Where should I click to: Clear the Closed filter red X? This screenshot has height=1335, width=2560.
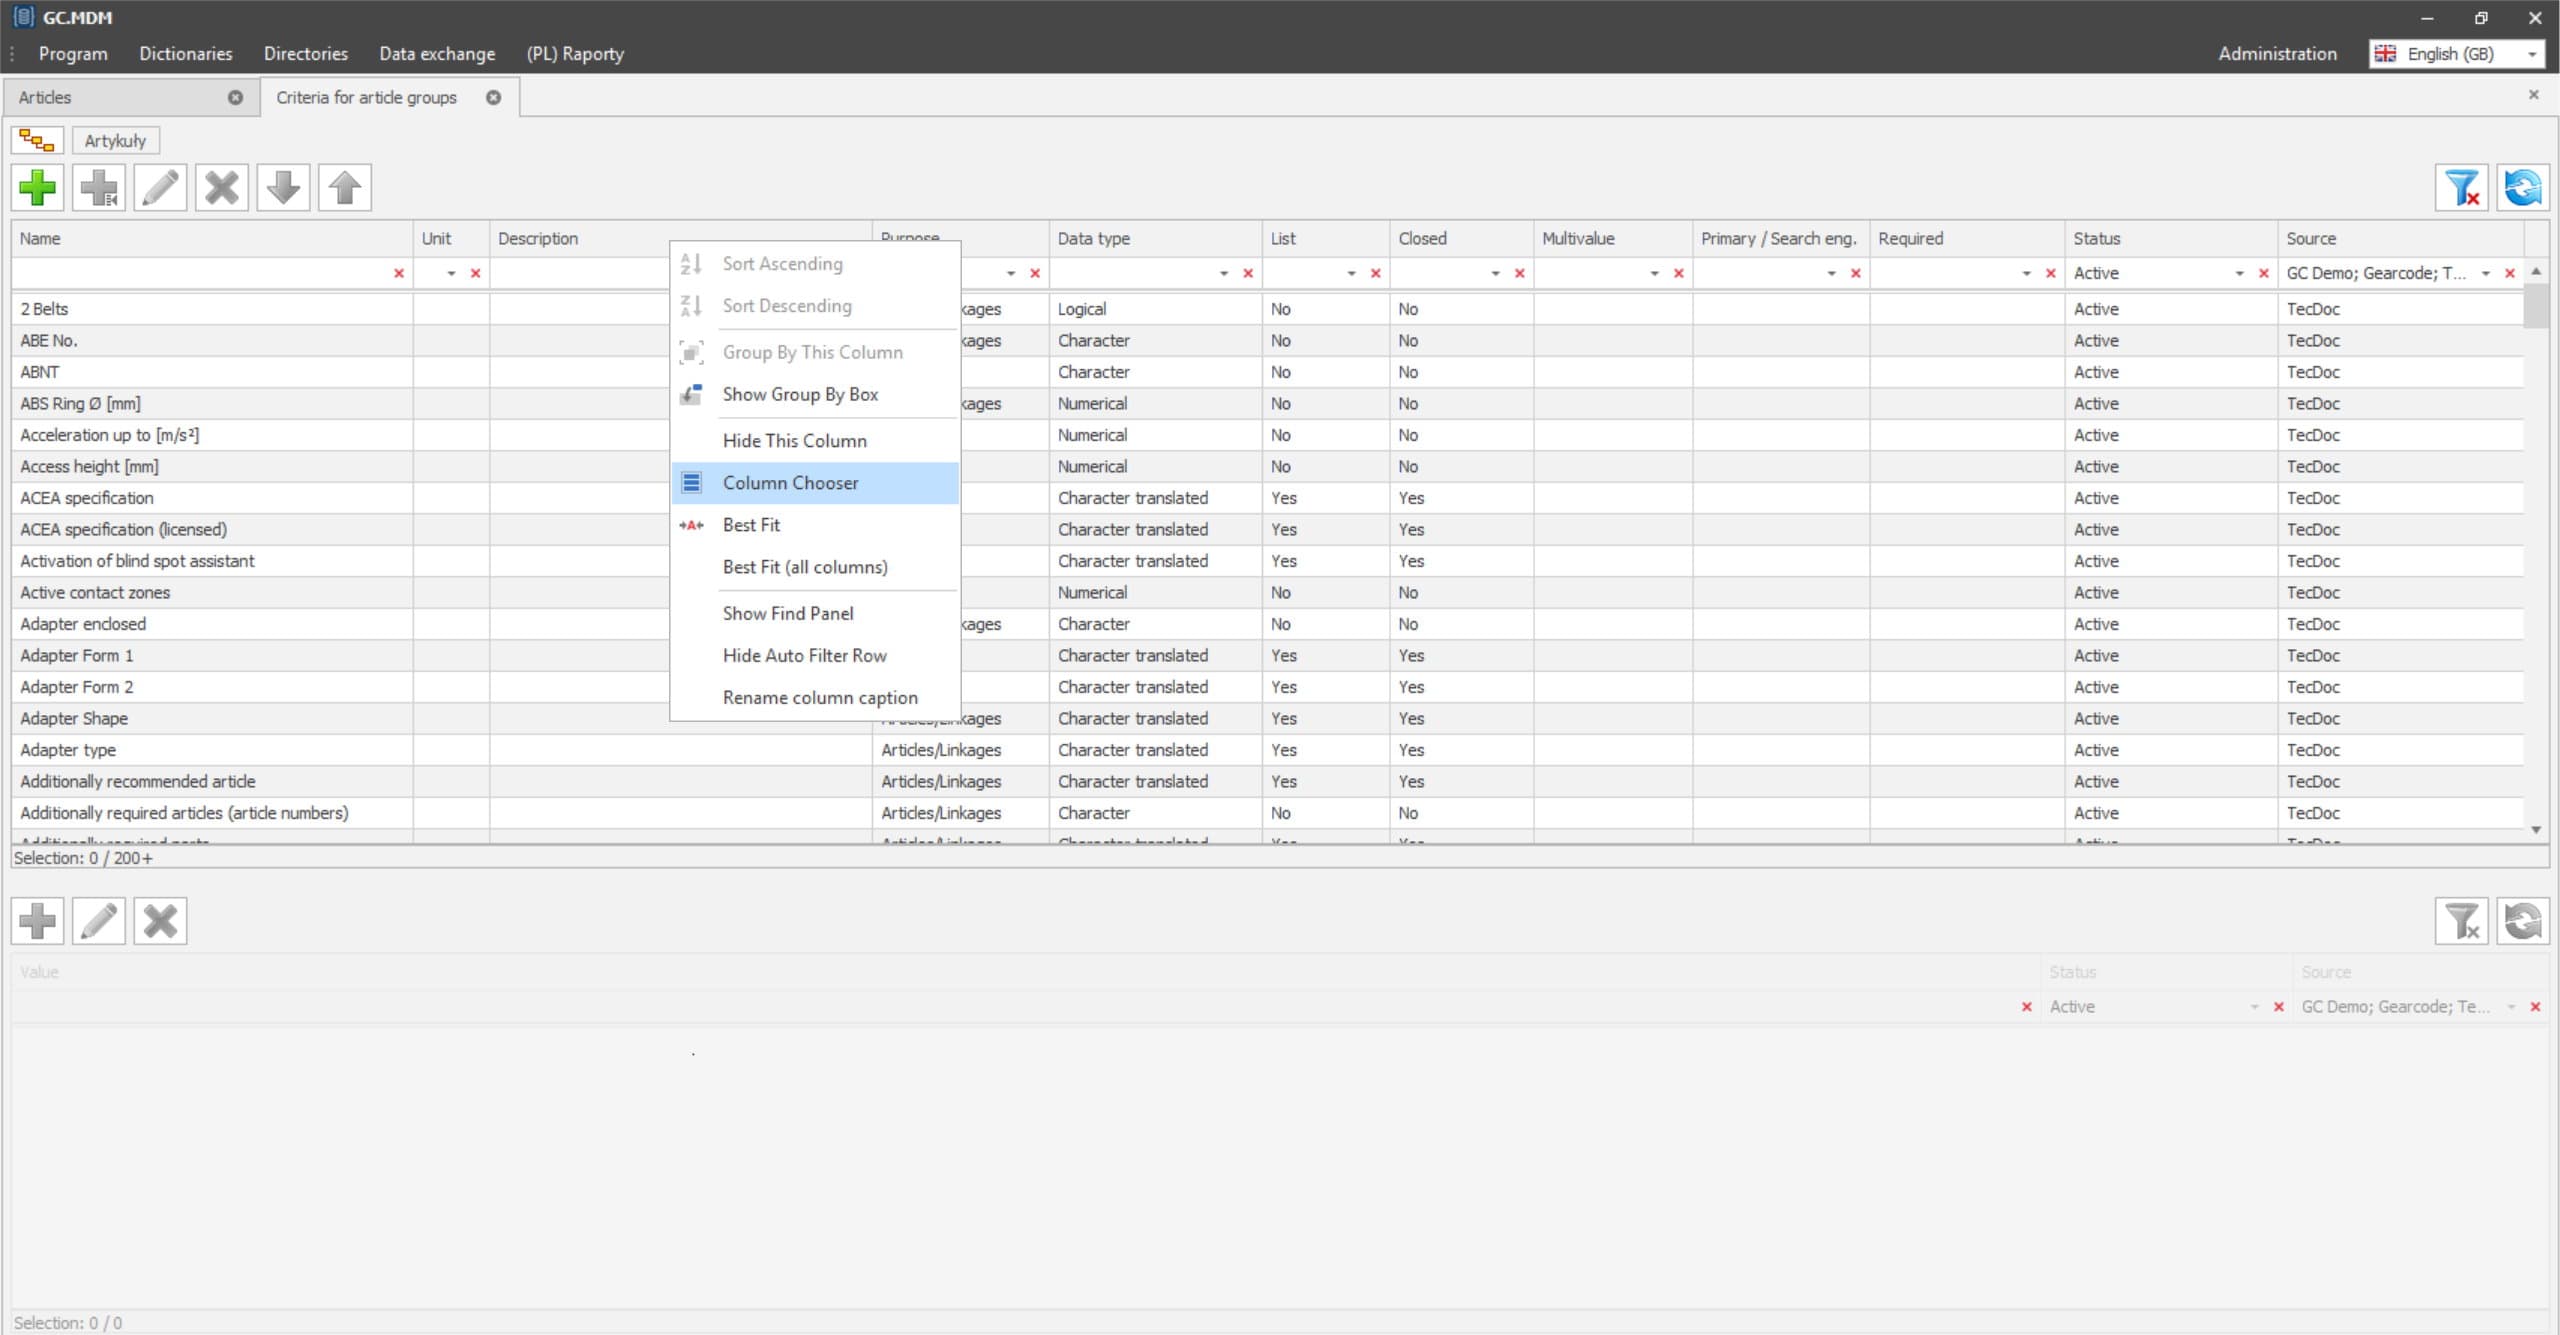point(1520,273)
